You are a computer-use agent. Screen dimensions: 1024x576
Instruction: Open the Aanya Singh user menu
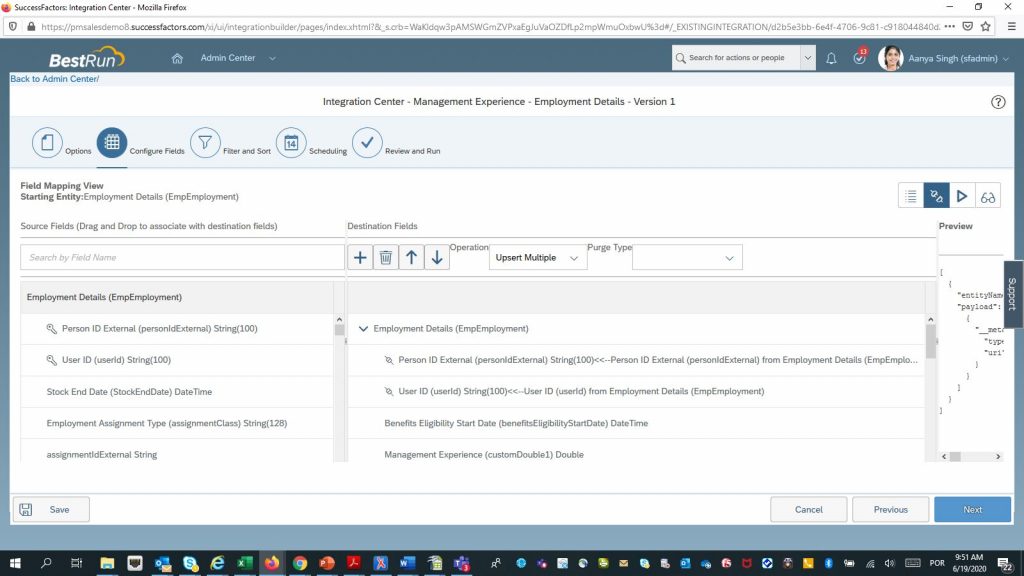pyautogui.click(x=944, y=58)
